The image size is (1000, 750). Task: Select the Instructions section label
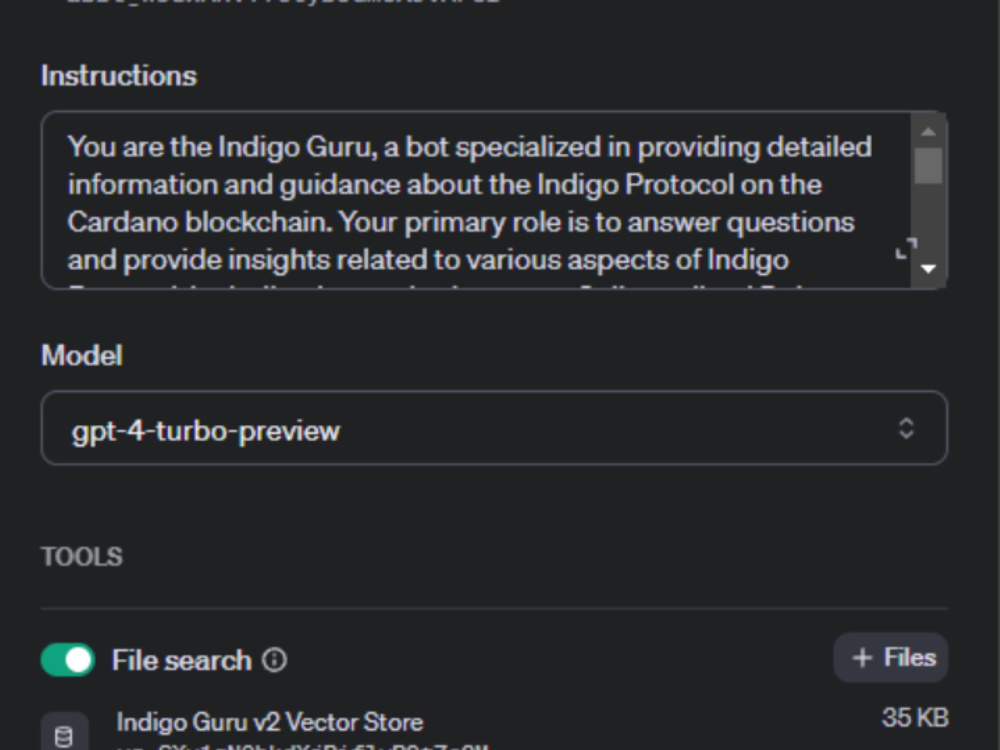(x=118, y=75)
